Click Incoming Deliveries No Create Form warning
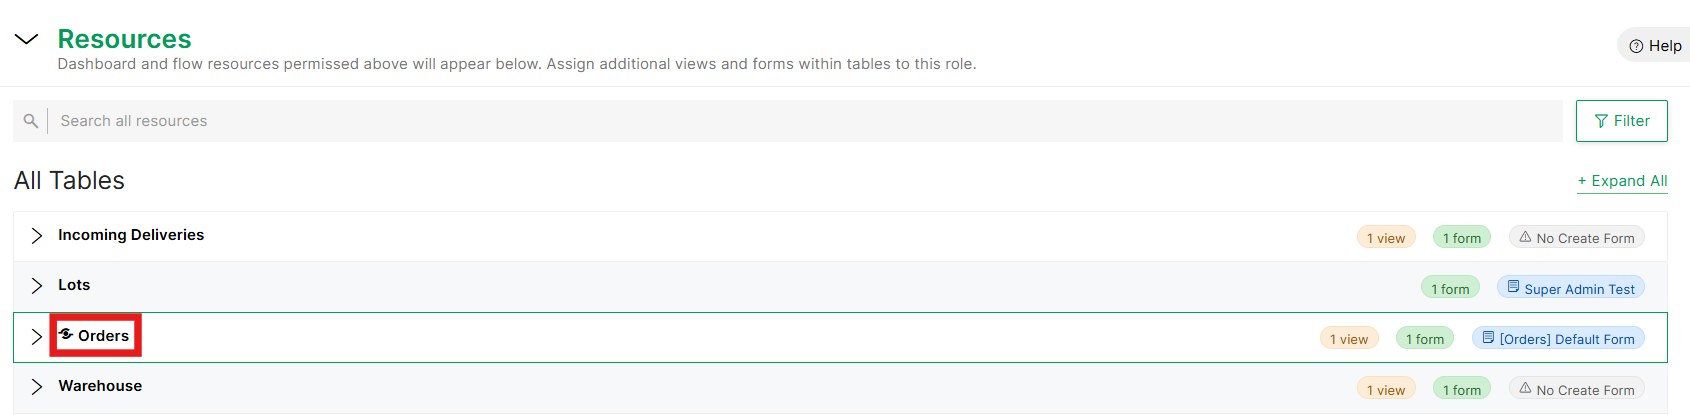Viewport: 1690px width, 415px height. click(x=1577, y=237)
